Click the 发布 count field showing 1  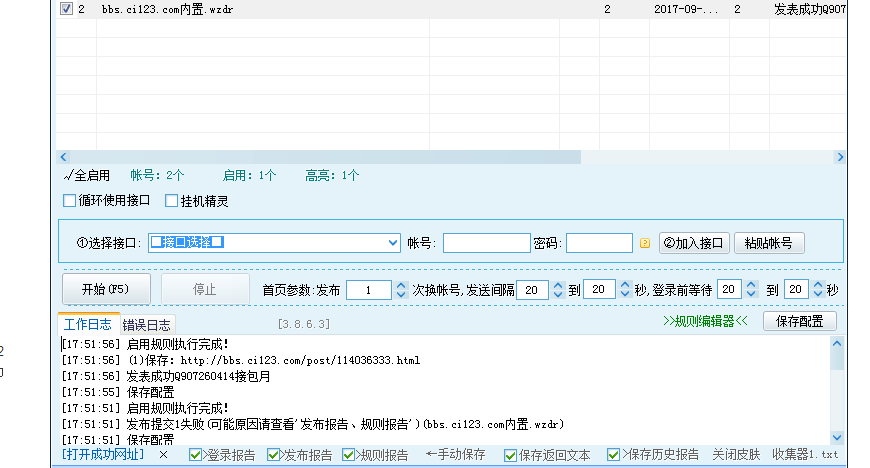pyautogui.click(x=368, y=290)
